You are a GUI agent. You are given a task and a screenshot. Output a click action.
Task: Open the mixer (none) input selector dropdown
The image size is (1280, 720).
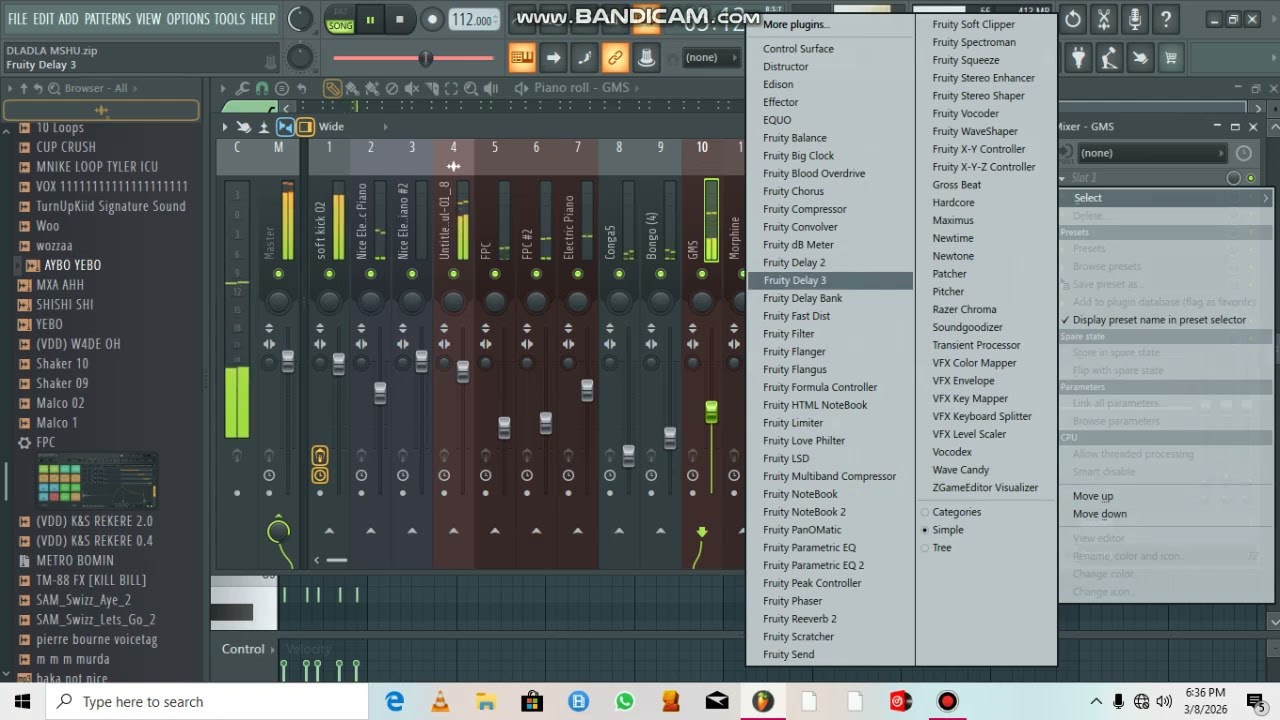1152,153
